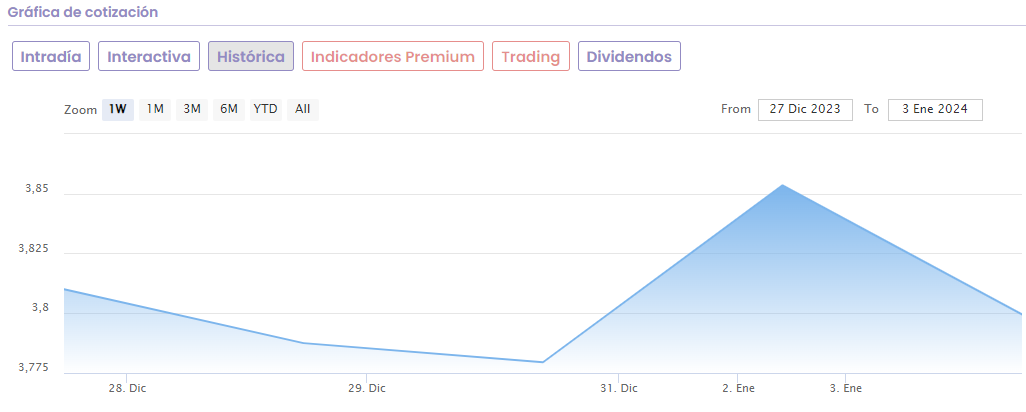The height and width of the screenshot is (412, 1026).
Task: Open Indicadores Premium tab
Action: click(x=393, y=57)
